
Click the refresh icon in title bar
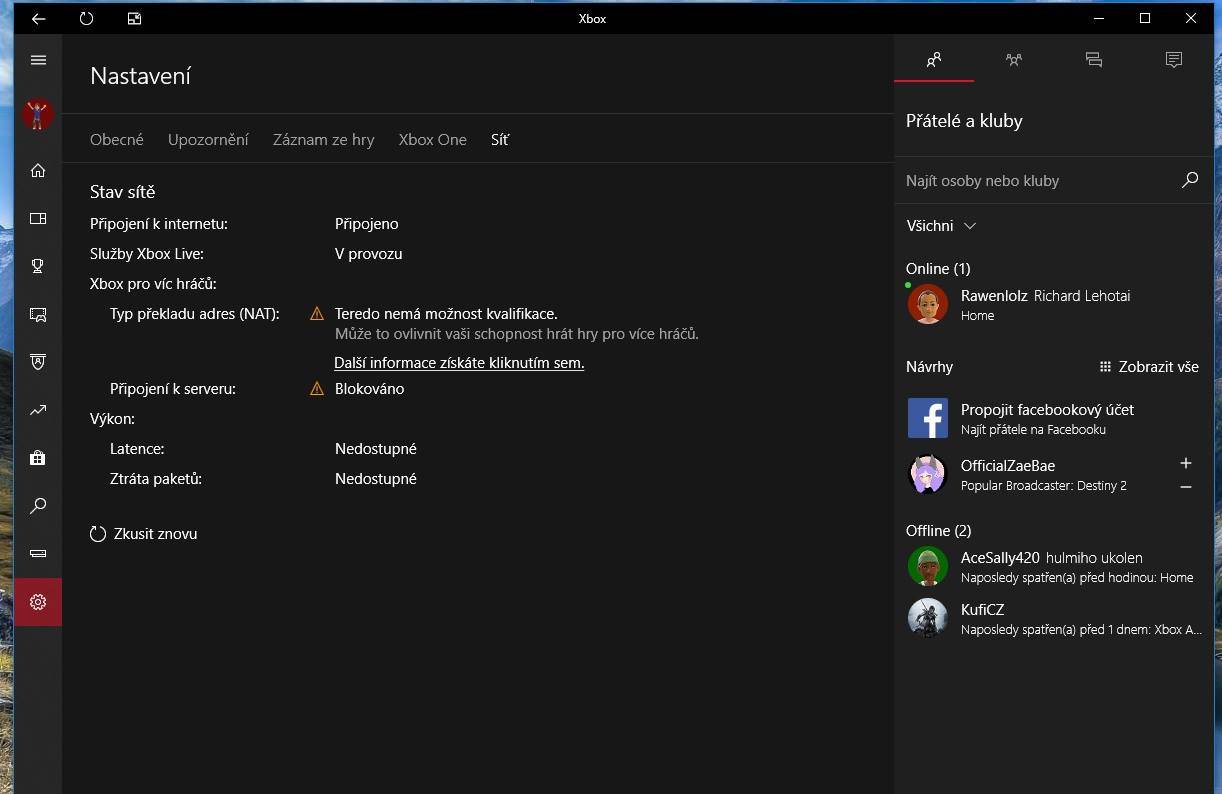[x=86, y=18]
